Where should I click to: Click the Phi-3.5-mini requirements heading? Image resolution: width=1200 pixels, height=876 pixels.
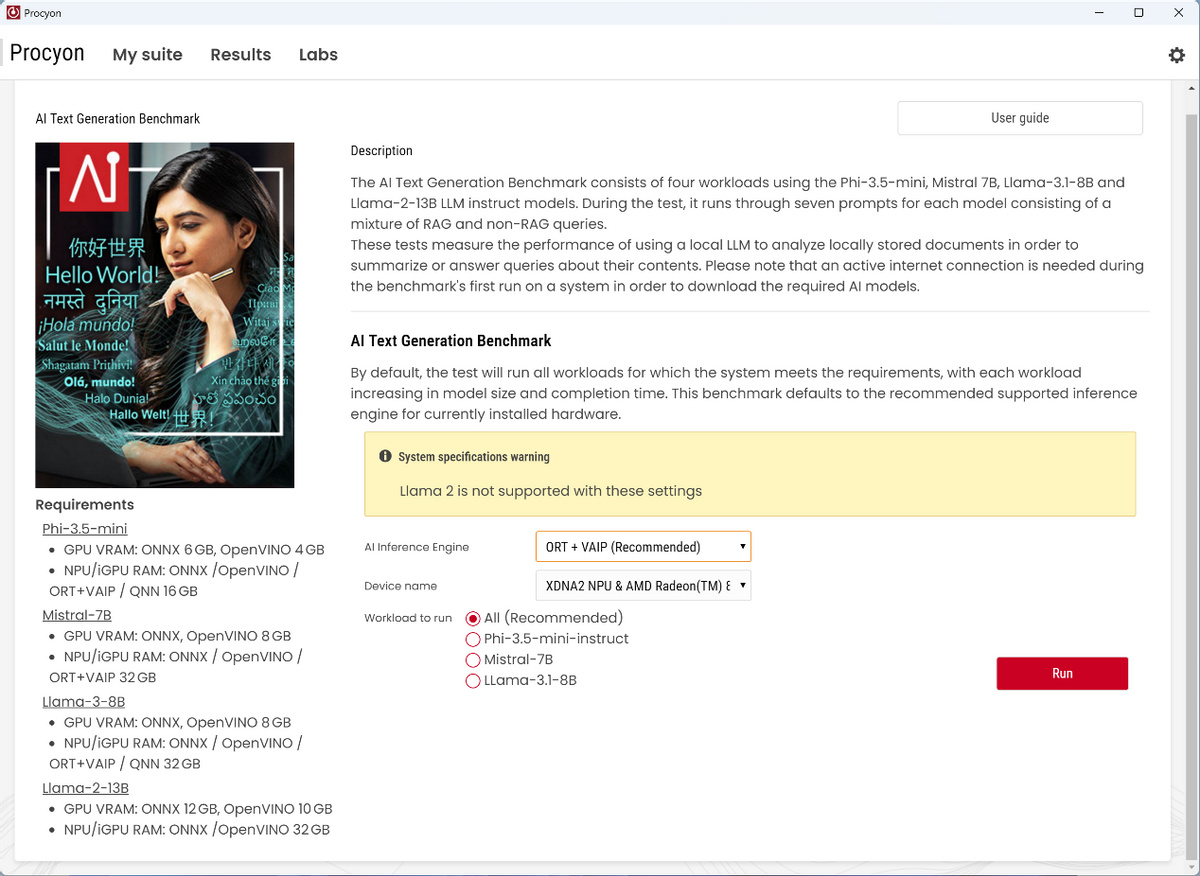click(85, 528)
